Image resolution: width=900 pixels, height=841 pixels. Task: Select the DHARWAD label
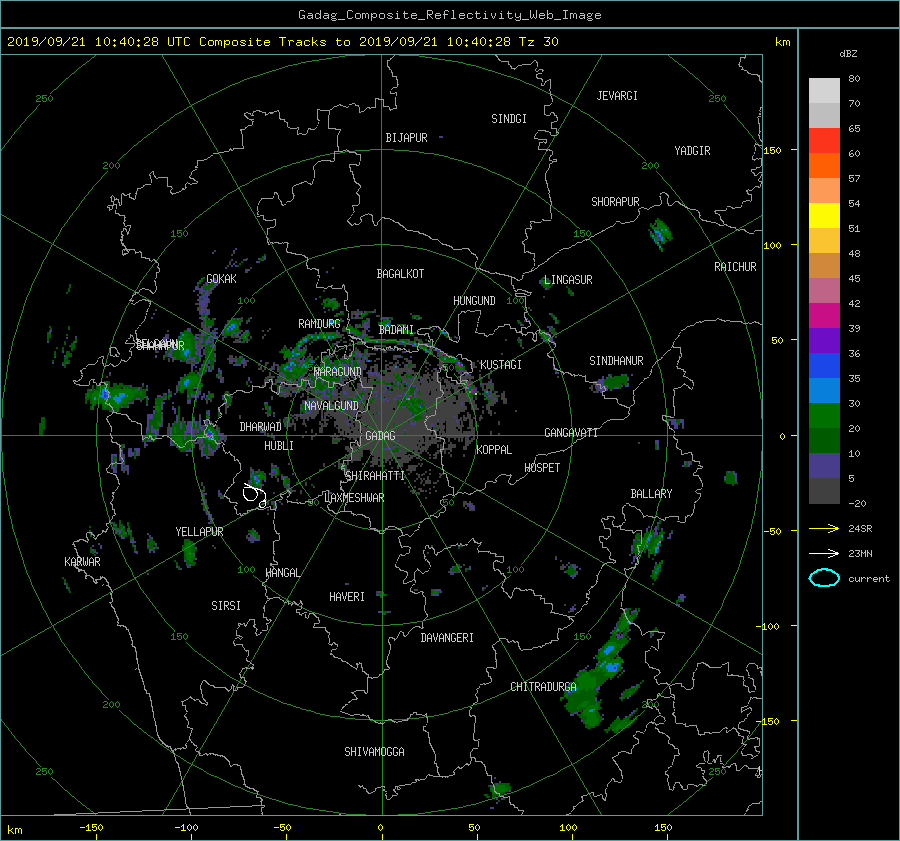click(x=260, y=427)
